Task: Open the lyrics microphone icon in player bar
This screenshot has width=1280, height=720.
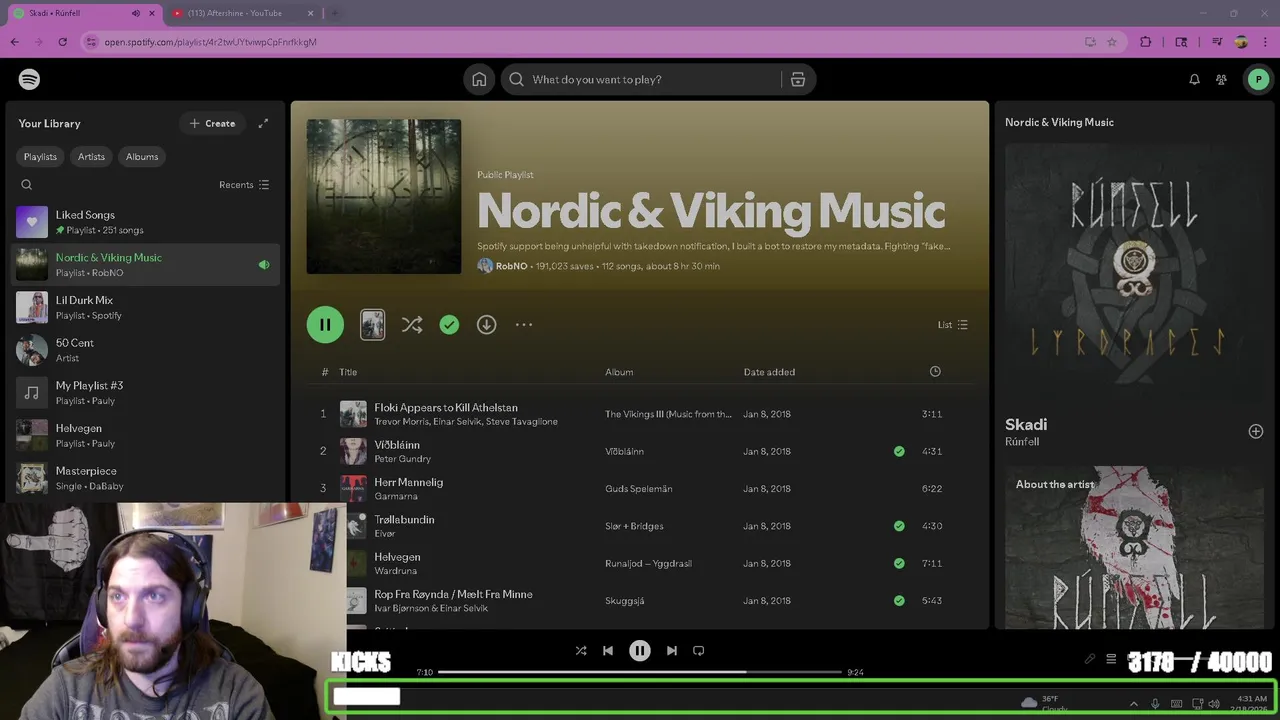Action: pyautogui.click(x=1090, y=659)
